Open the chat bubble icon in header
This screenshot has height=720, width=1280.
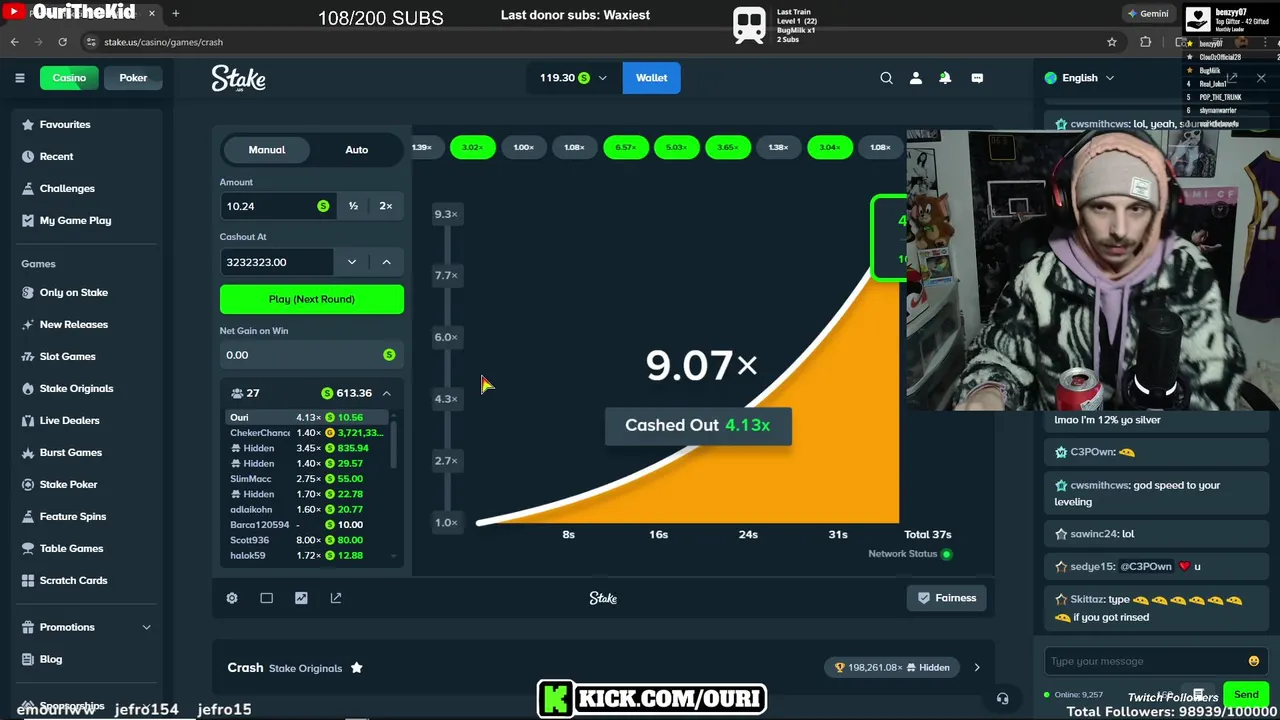(977, 78)
